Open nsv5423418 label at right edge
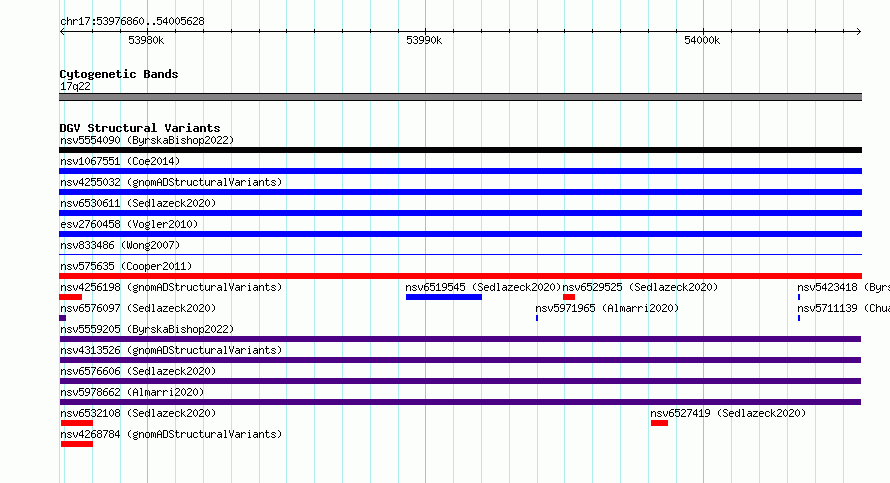The image size is (890, 483). [843, 287]
